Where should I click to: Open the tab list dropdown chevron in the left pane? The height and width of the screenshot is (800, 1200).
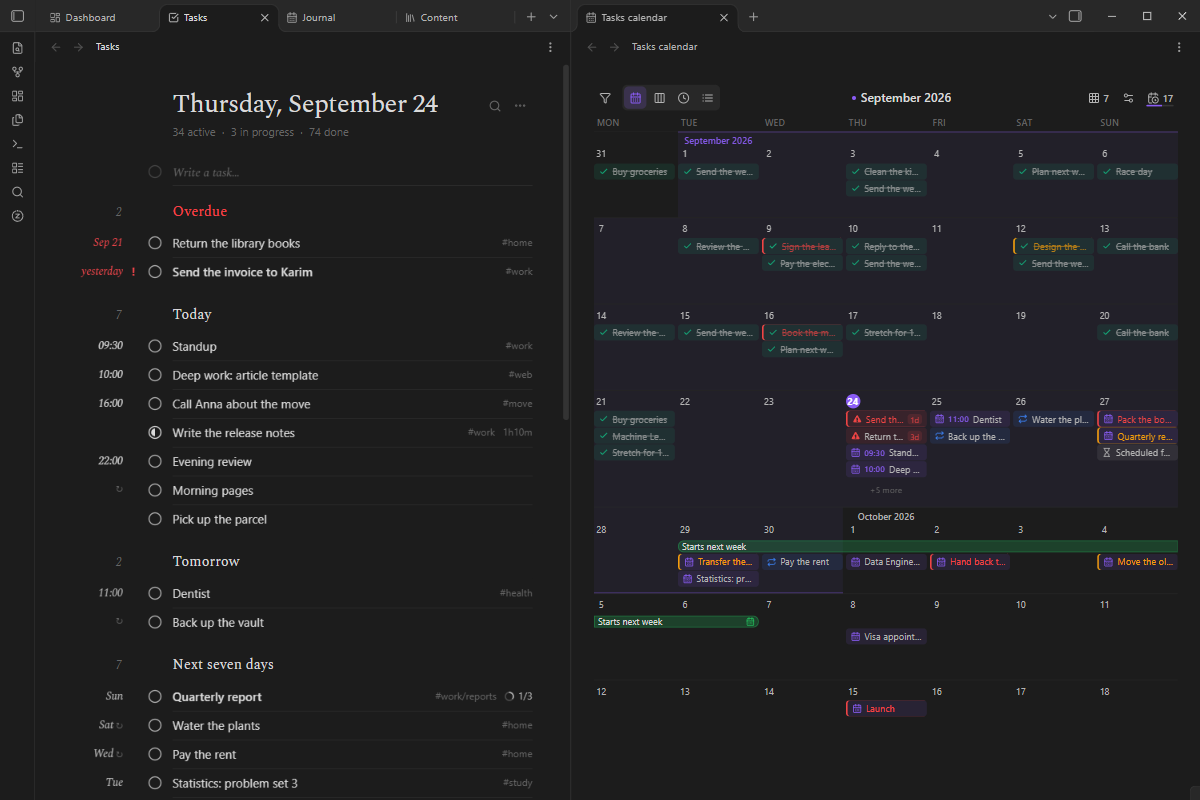point(553,17)
